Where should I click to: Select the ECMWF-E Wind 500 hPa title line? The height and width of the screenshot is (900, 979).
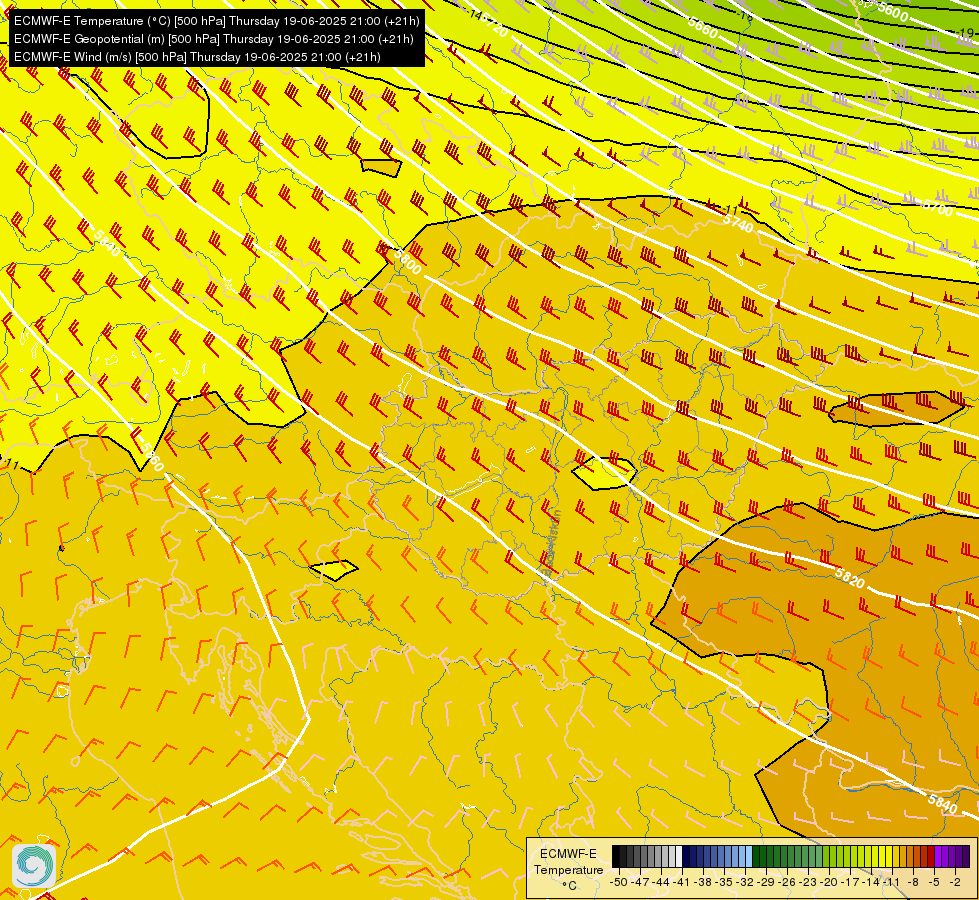click(197, 57)
